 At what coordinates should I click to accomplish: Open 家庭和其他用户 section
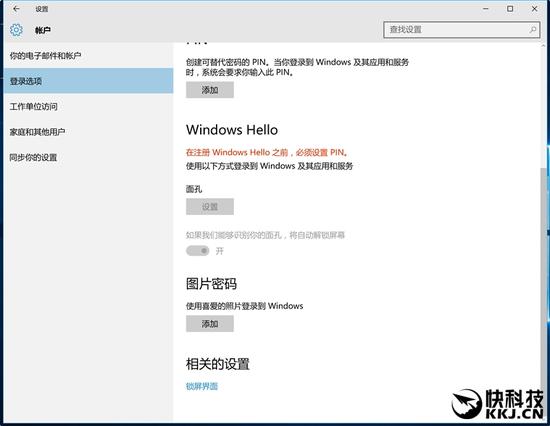coord(88,132)
